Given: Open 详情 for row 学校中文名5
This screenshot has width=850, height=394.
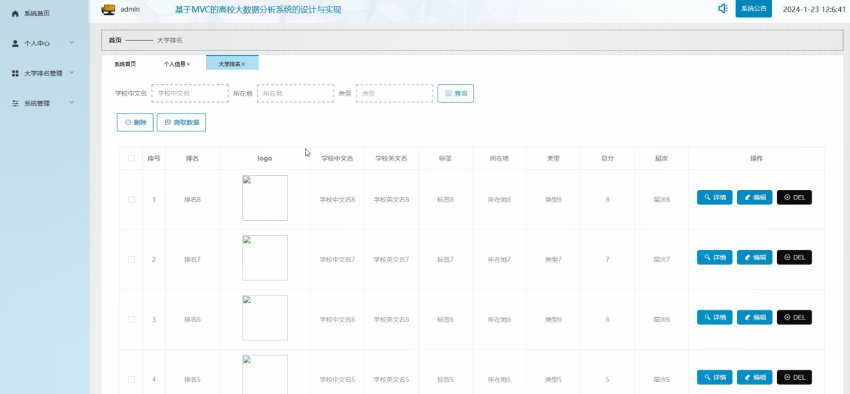Looking at the screenshot, I should (714, 377).
